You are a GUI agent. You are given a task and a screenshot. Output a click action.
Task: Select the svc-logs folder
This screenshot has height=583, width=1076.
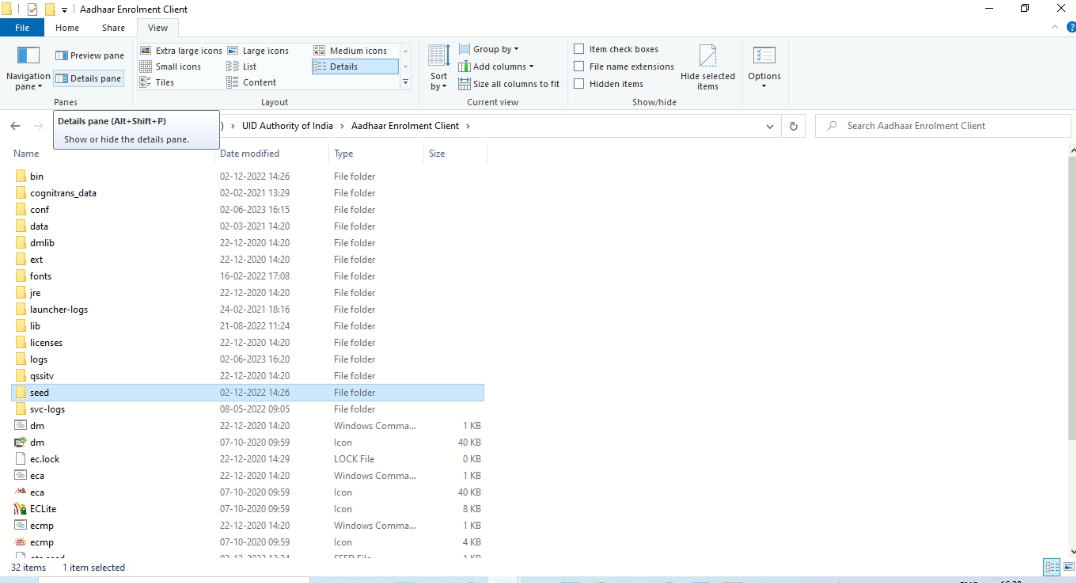point(248,409)
